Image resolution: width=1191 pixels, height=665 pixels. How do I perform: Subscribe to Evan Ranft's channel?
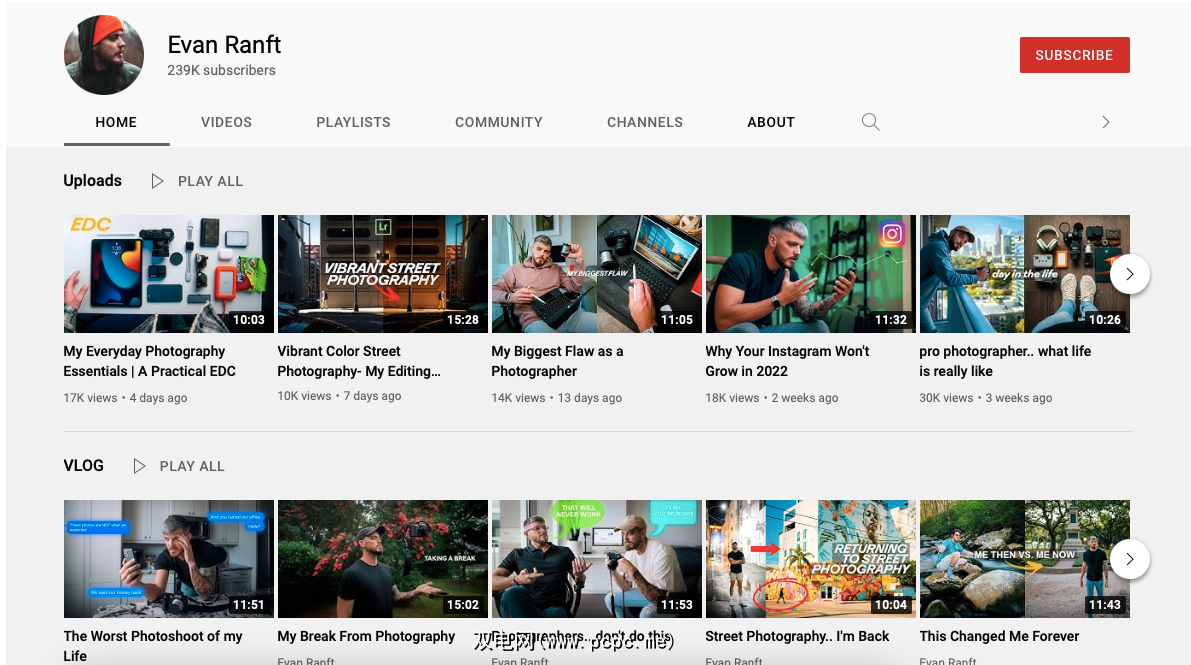1074,55
